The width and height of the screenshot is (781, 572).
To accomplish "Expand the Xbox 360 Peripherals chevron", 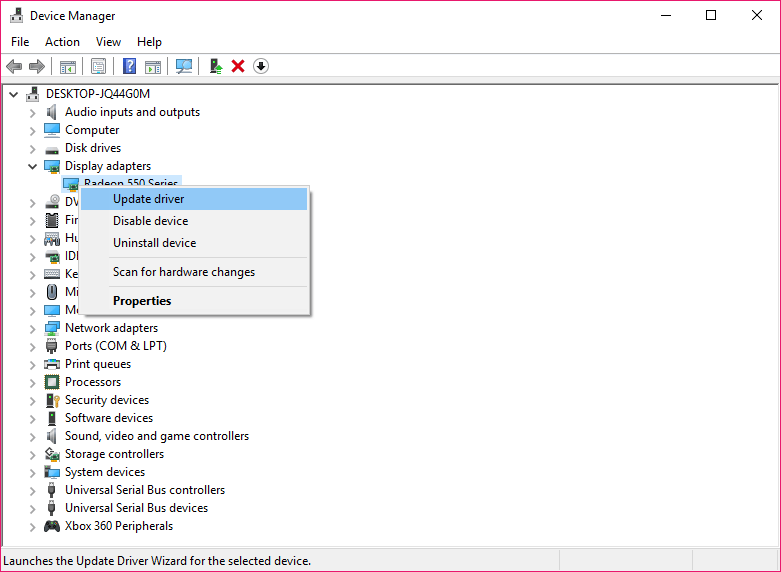I will click(32, 526).
